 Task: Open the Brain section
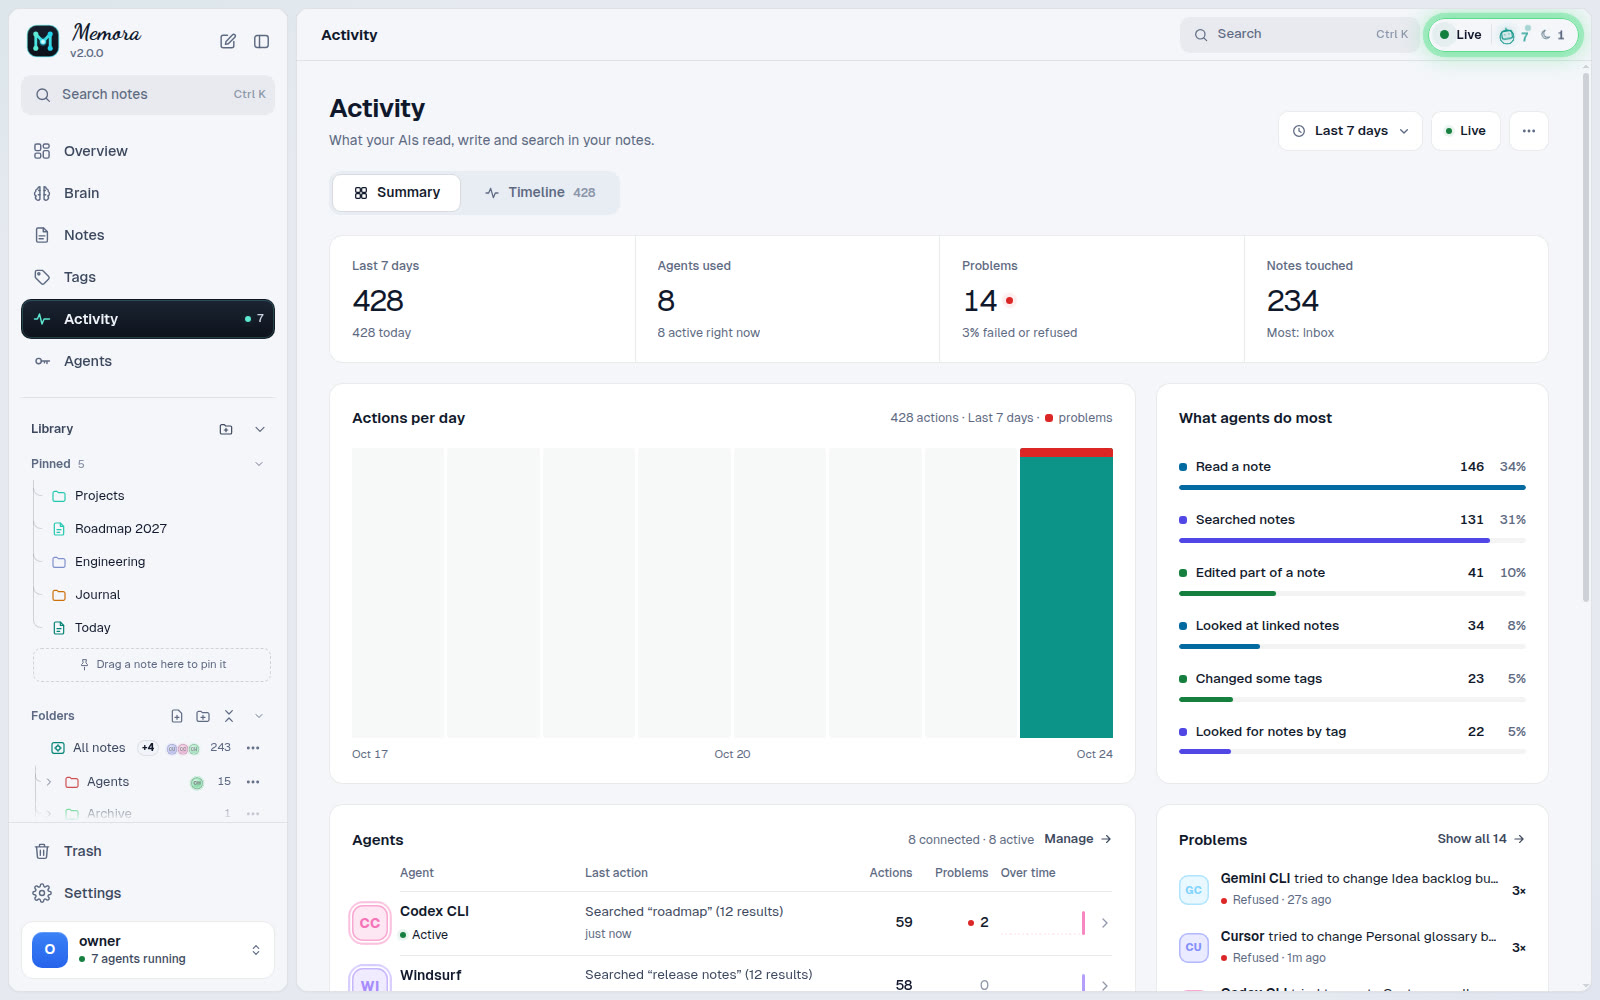(148, 193)
